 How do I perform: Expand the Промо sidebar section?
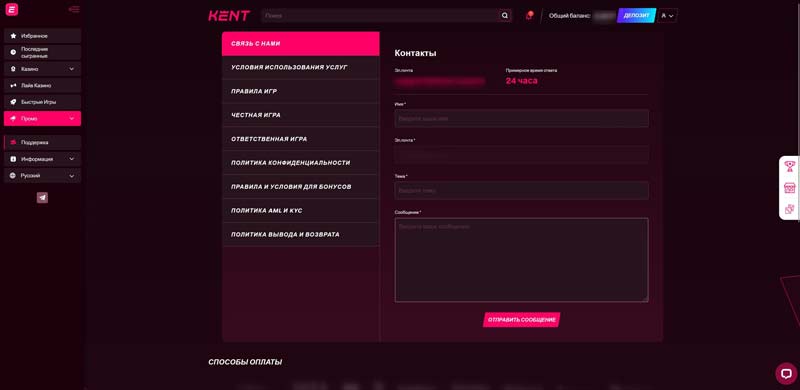coord(42,118)
